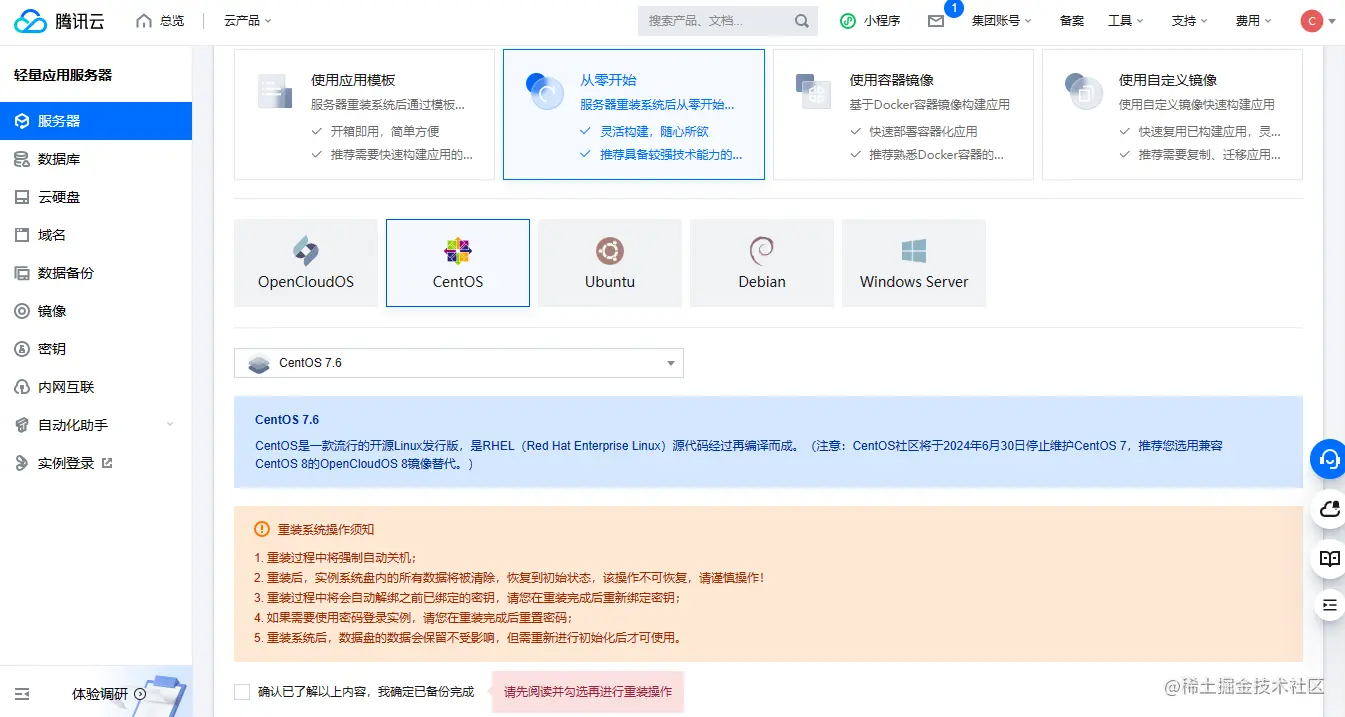Select 服务器 in the sidebar
Image resolution: width=1345 pixels, height=717 pixels.
pyautogui.click(x=96, y=121)
